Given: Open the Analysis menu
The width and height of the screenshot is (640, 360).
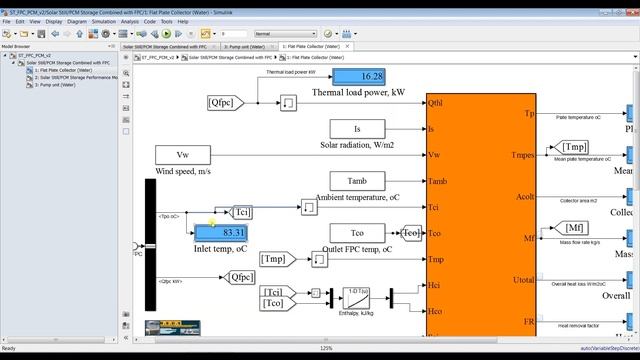Looking at the screenshot, I should pyautogui.click(x=130, y=22).
